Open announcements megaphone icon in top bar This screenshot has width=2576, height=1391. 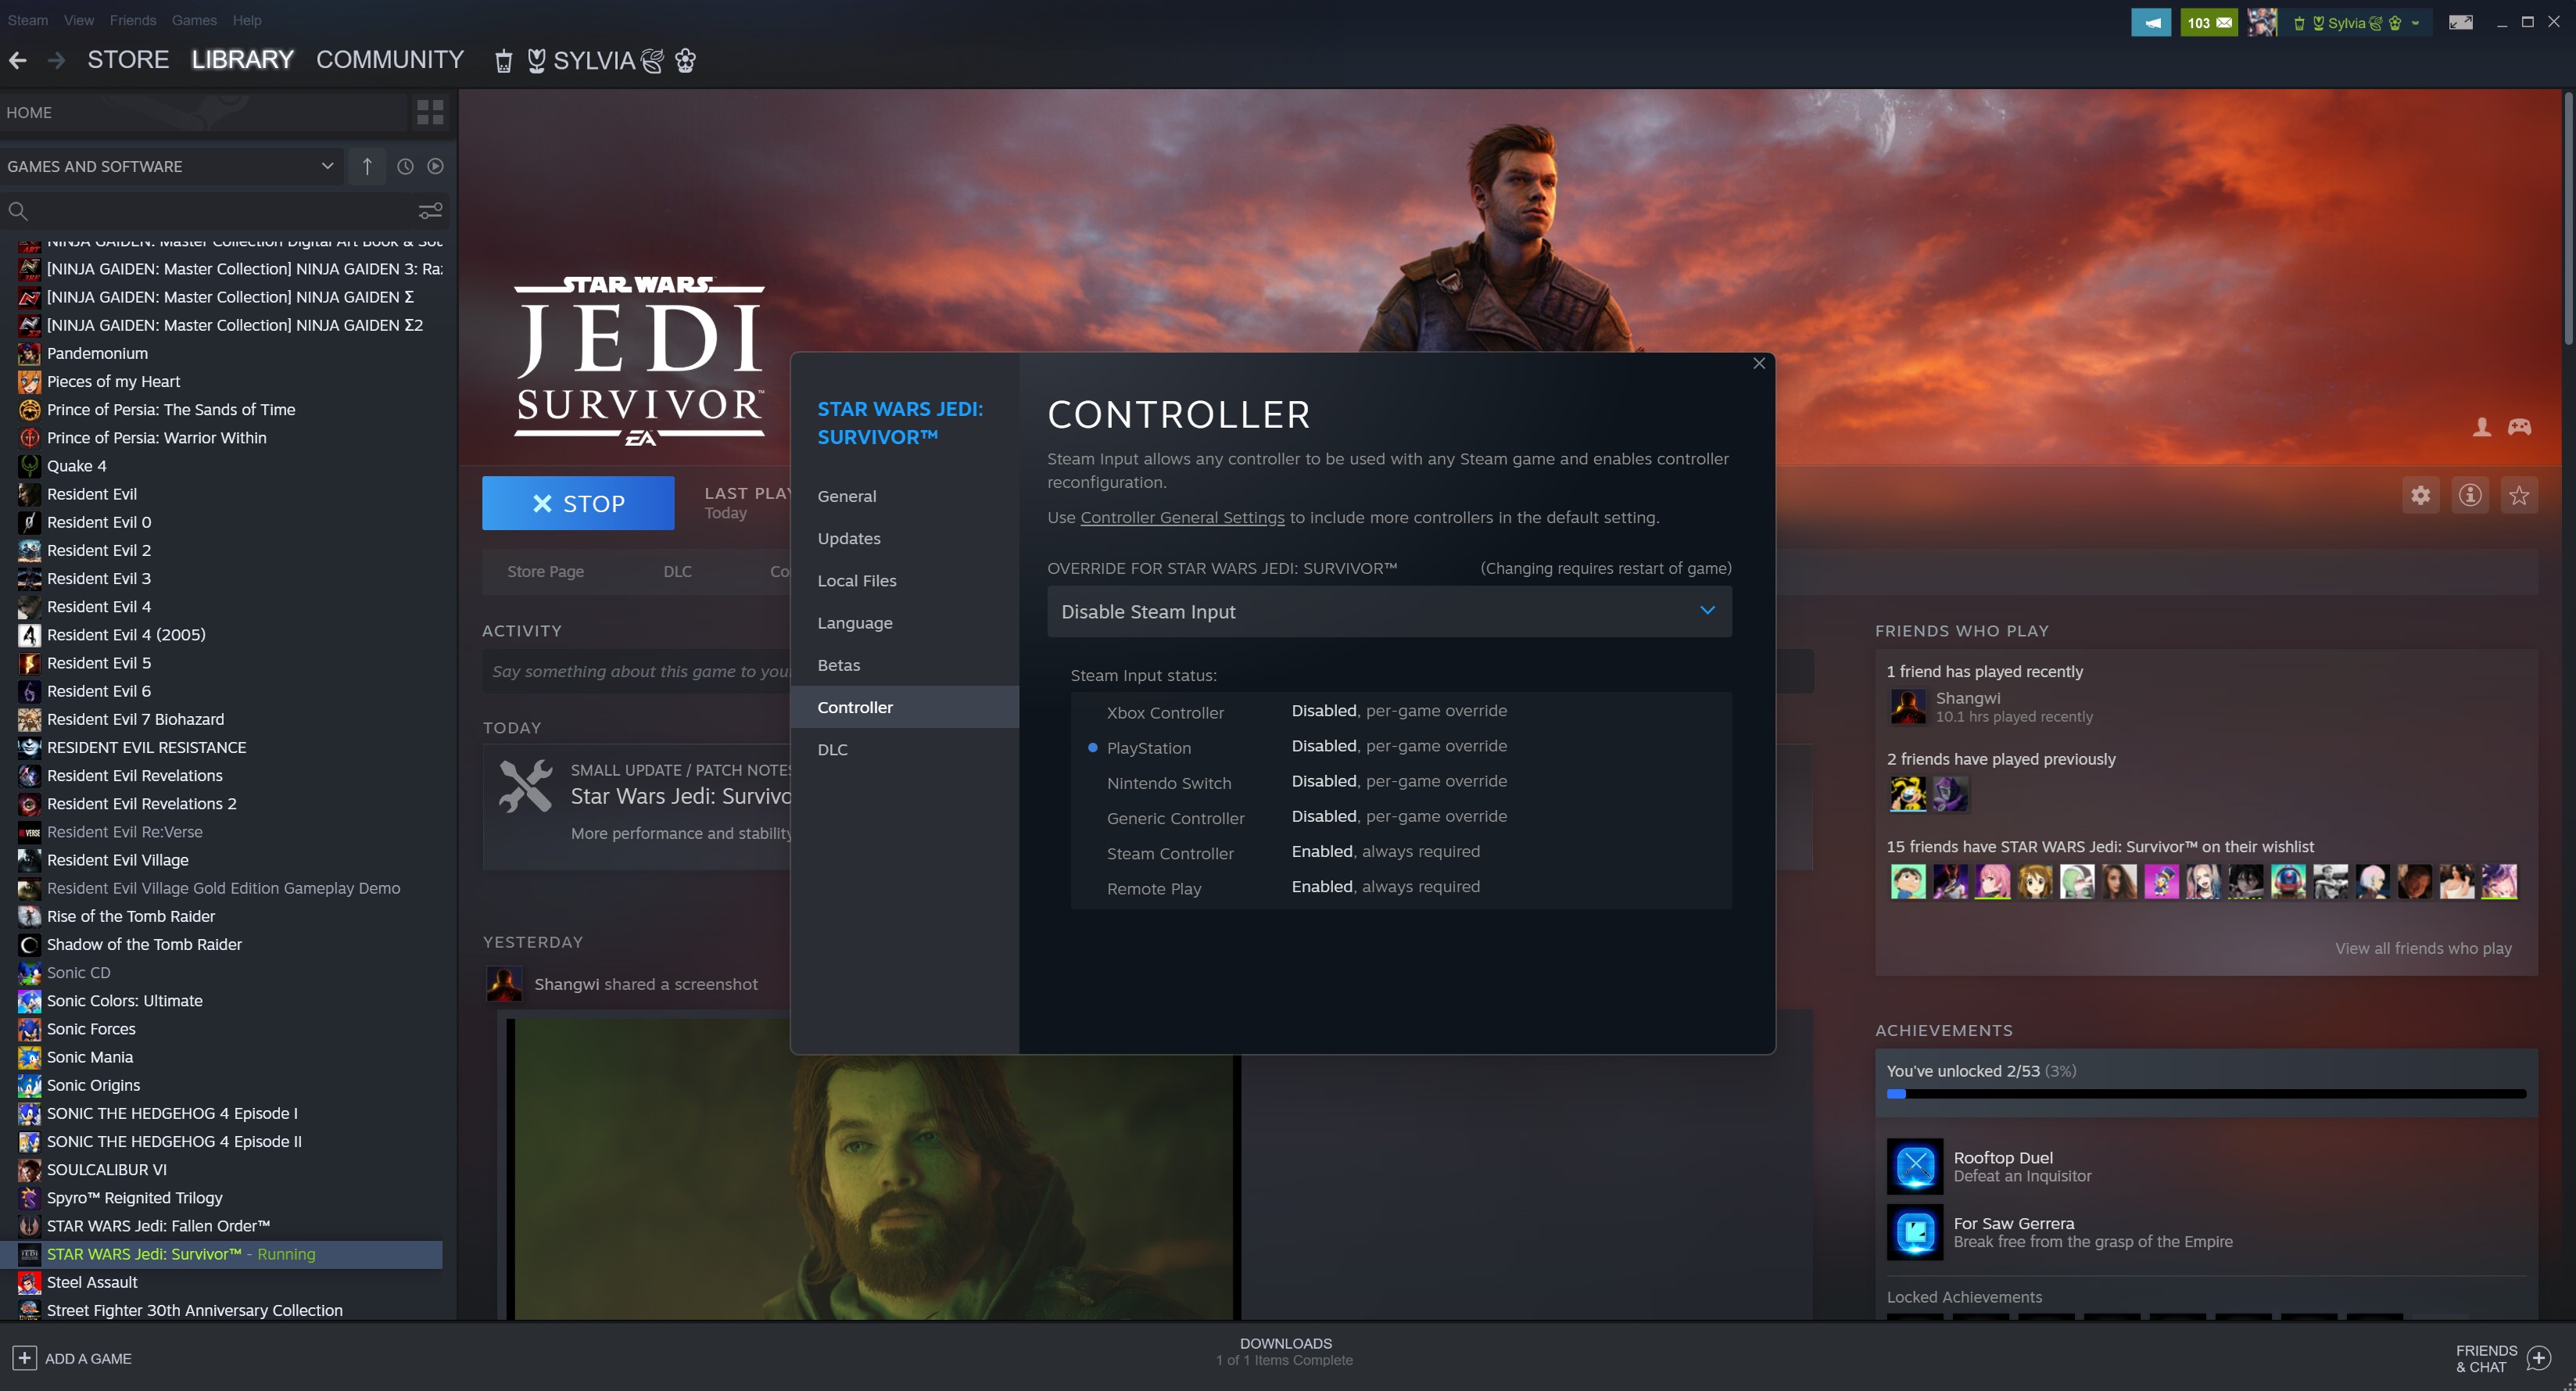point(2151,22)
